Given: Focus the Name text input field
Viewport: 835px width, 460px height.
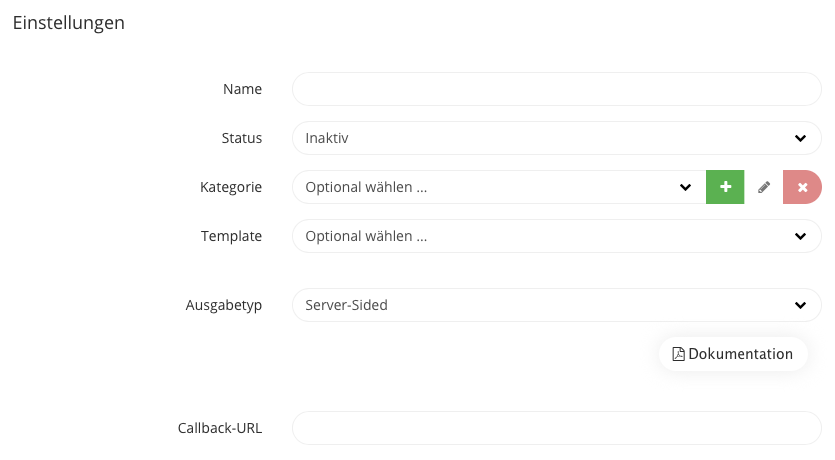Looking at the screenshot, I should point(556,89).
